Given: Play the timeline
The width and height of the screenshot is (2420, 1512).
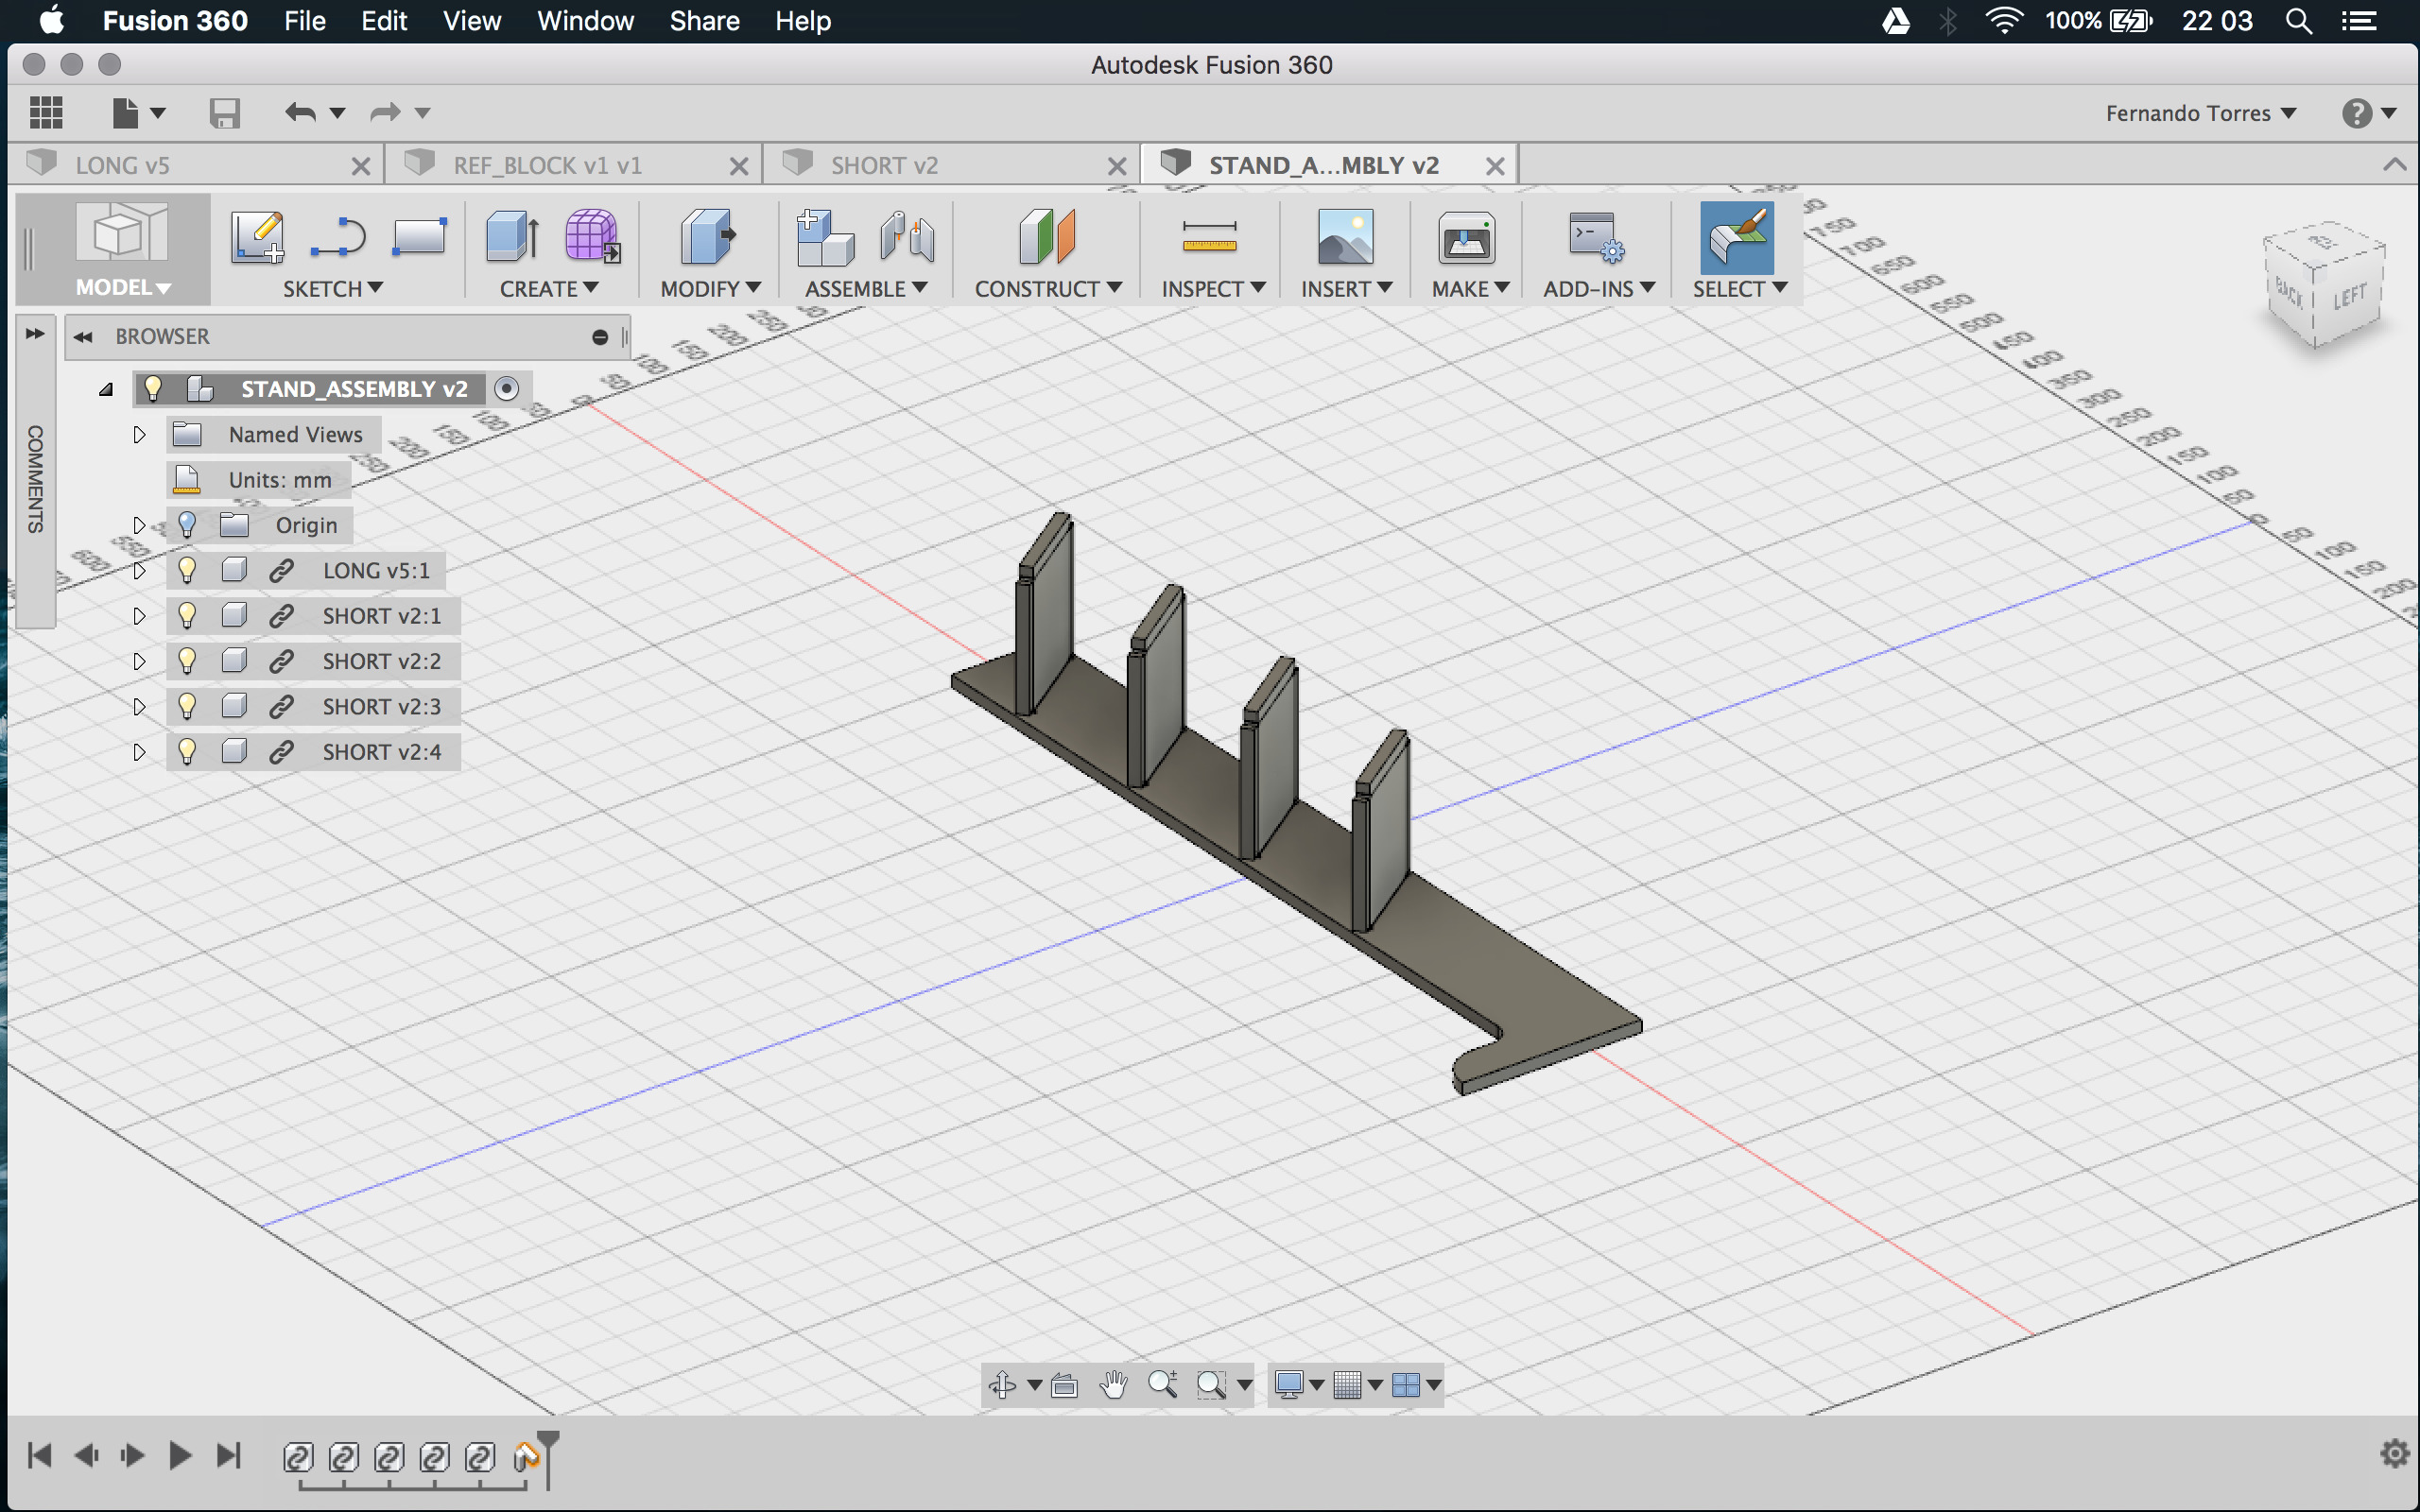Looking at the screenshot, I should [179, 1455].
